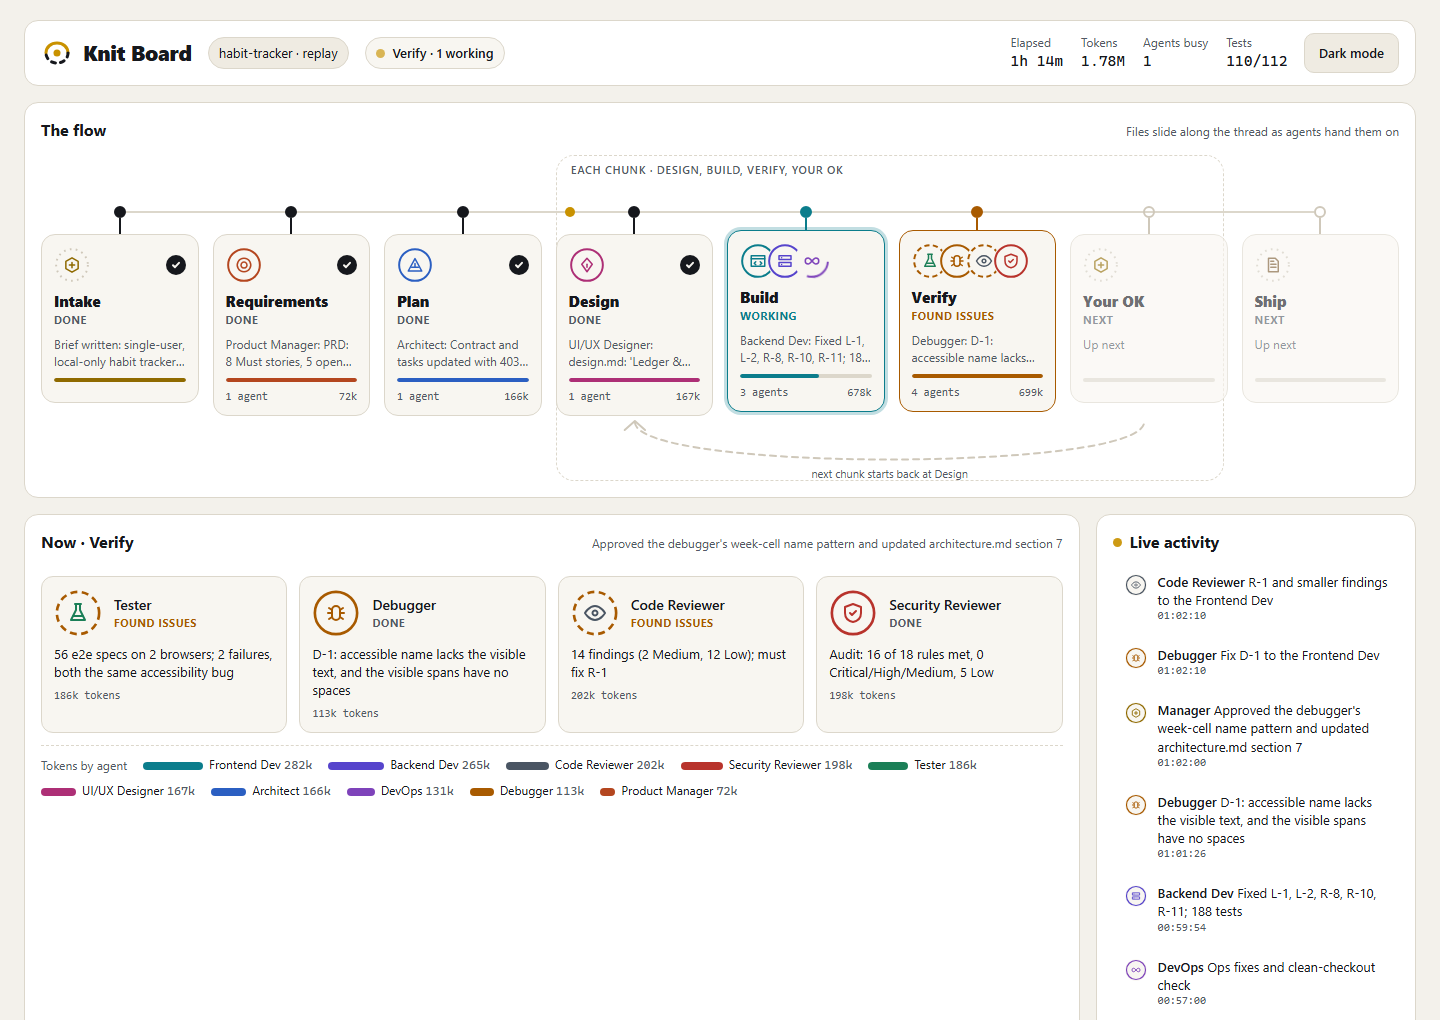Click the Plan stage triangle icon

point(415,265)
